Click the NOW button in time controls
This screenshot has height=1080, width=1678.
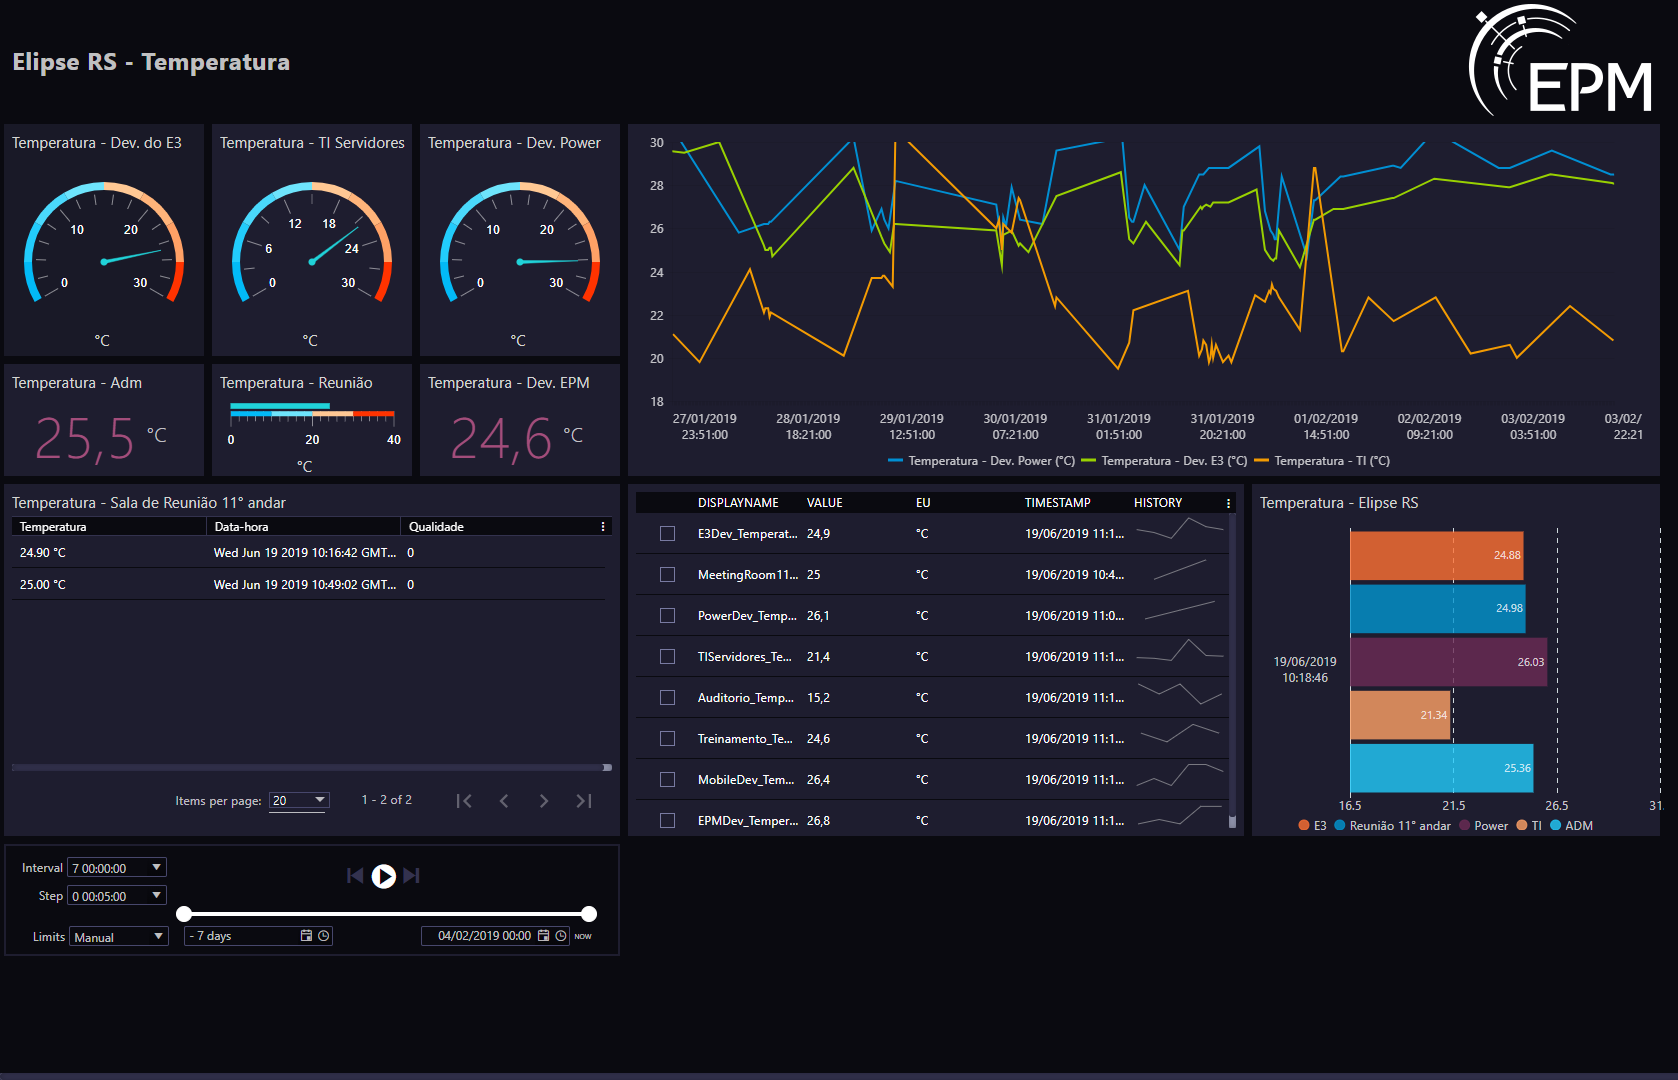583,937
